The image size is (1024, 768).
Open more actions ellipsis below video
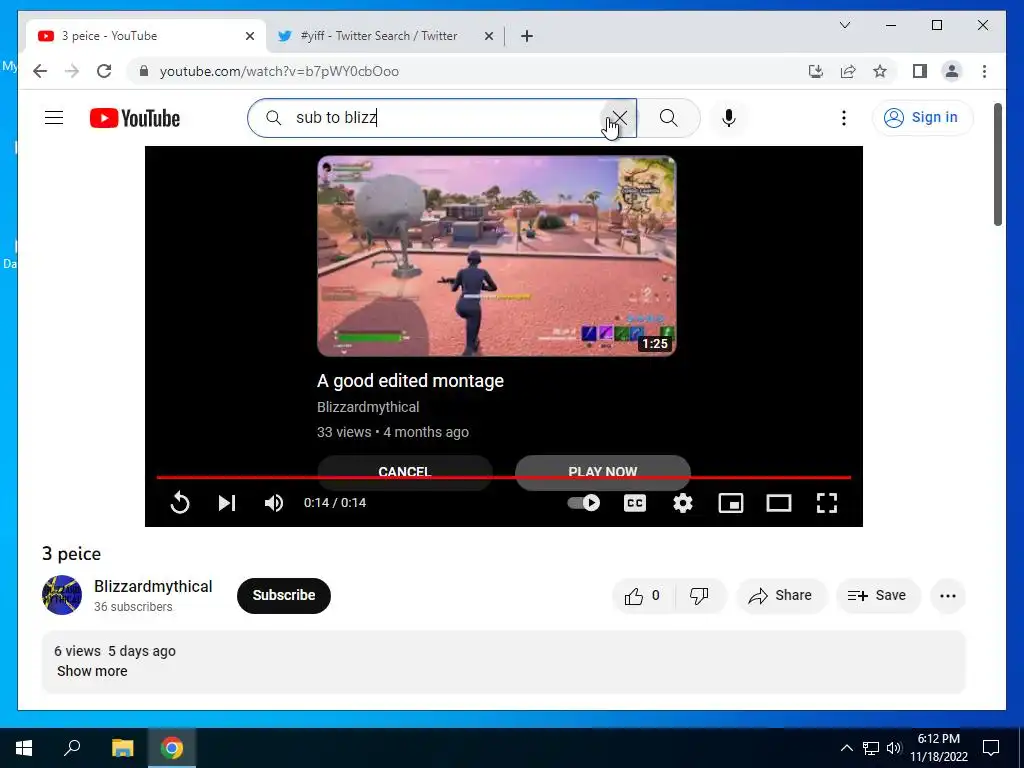tap(948, 596)
